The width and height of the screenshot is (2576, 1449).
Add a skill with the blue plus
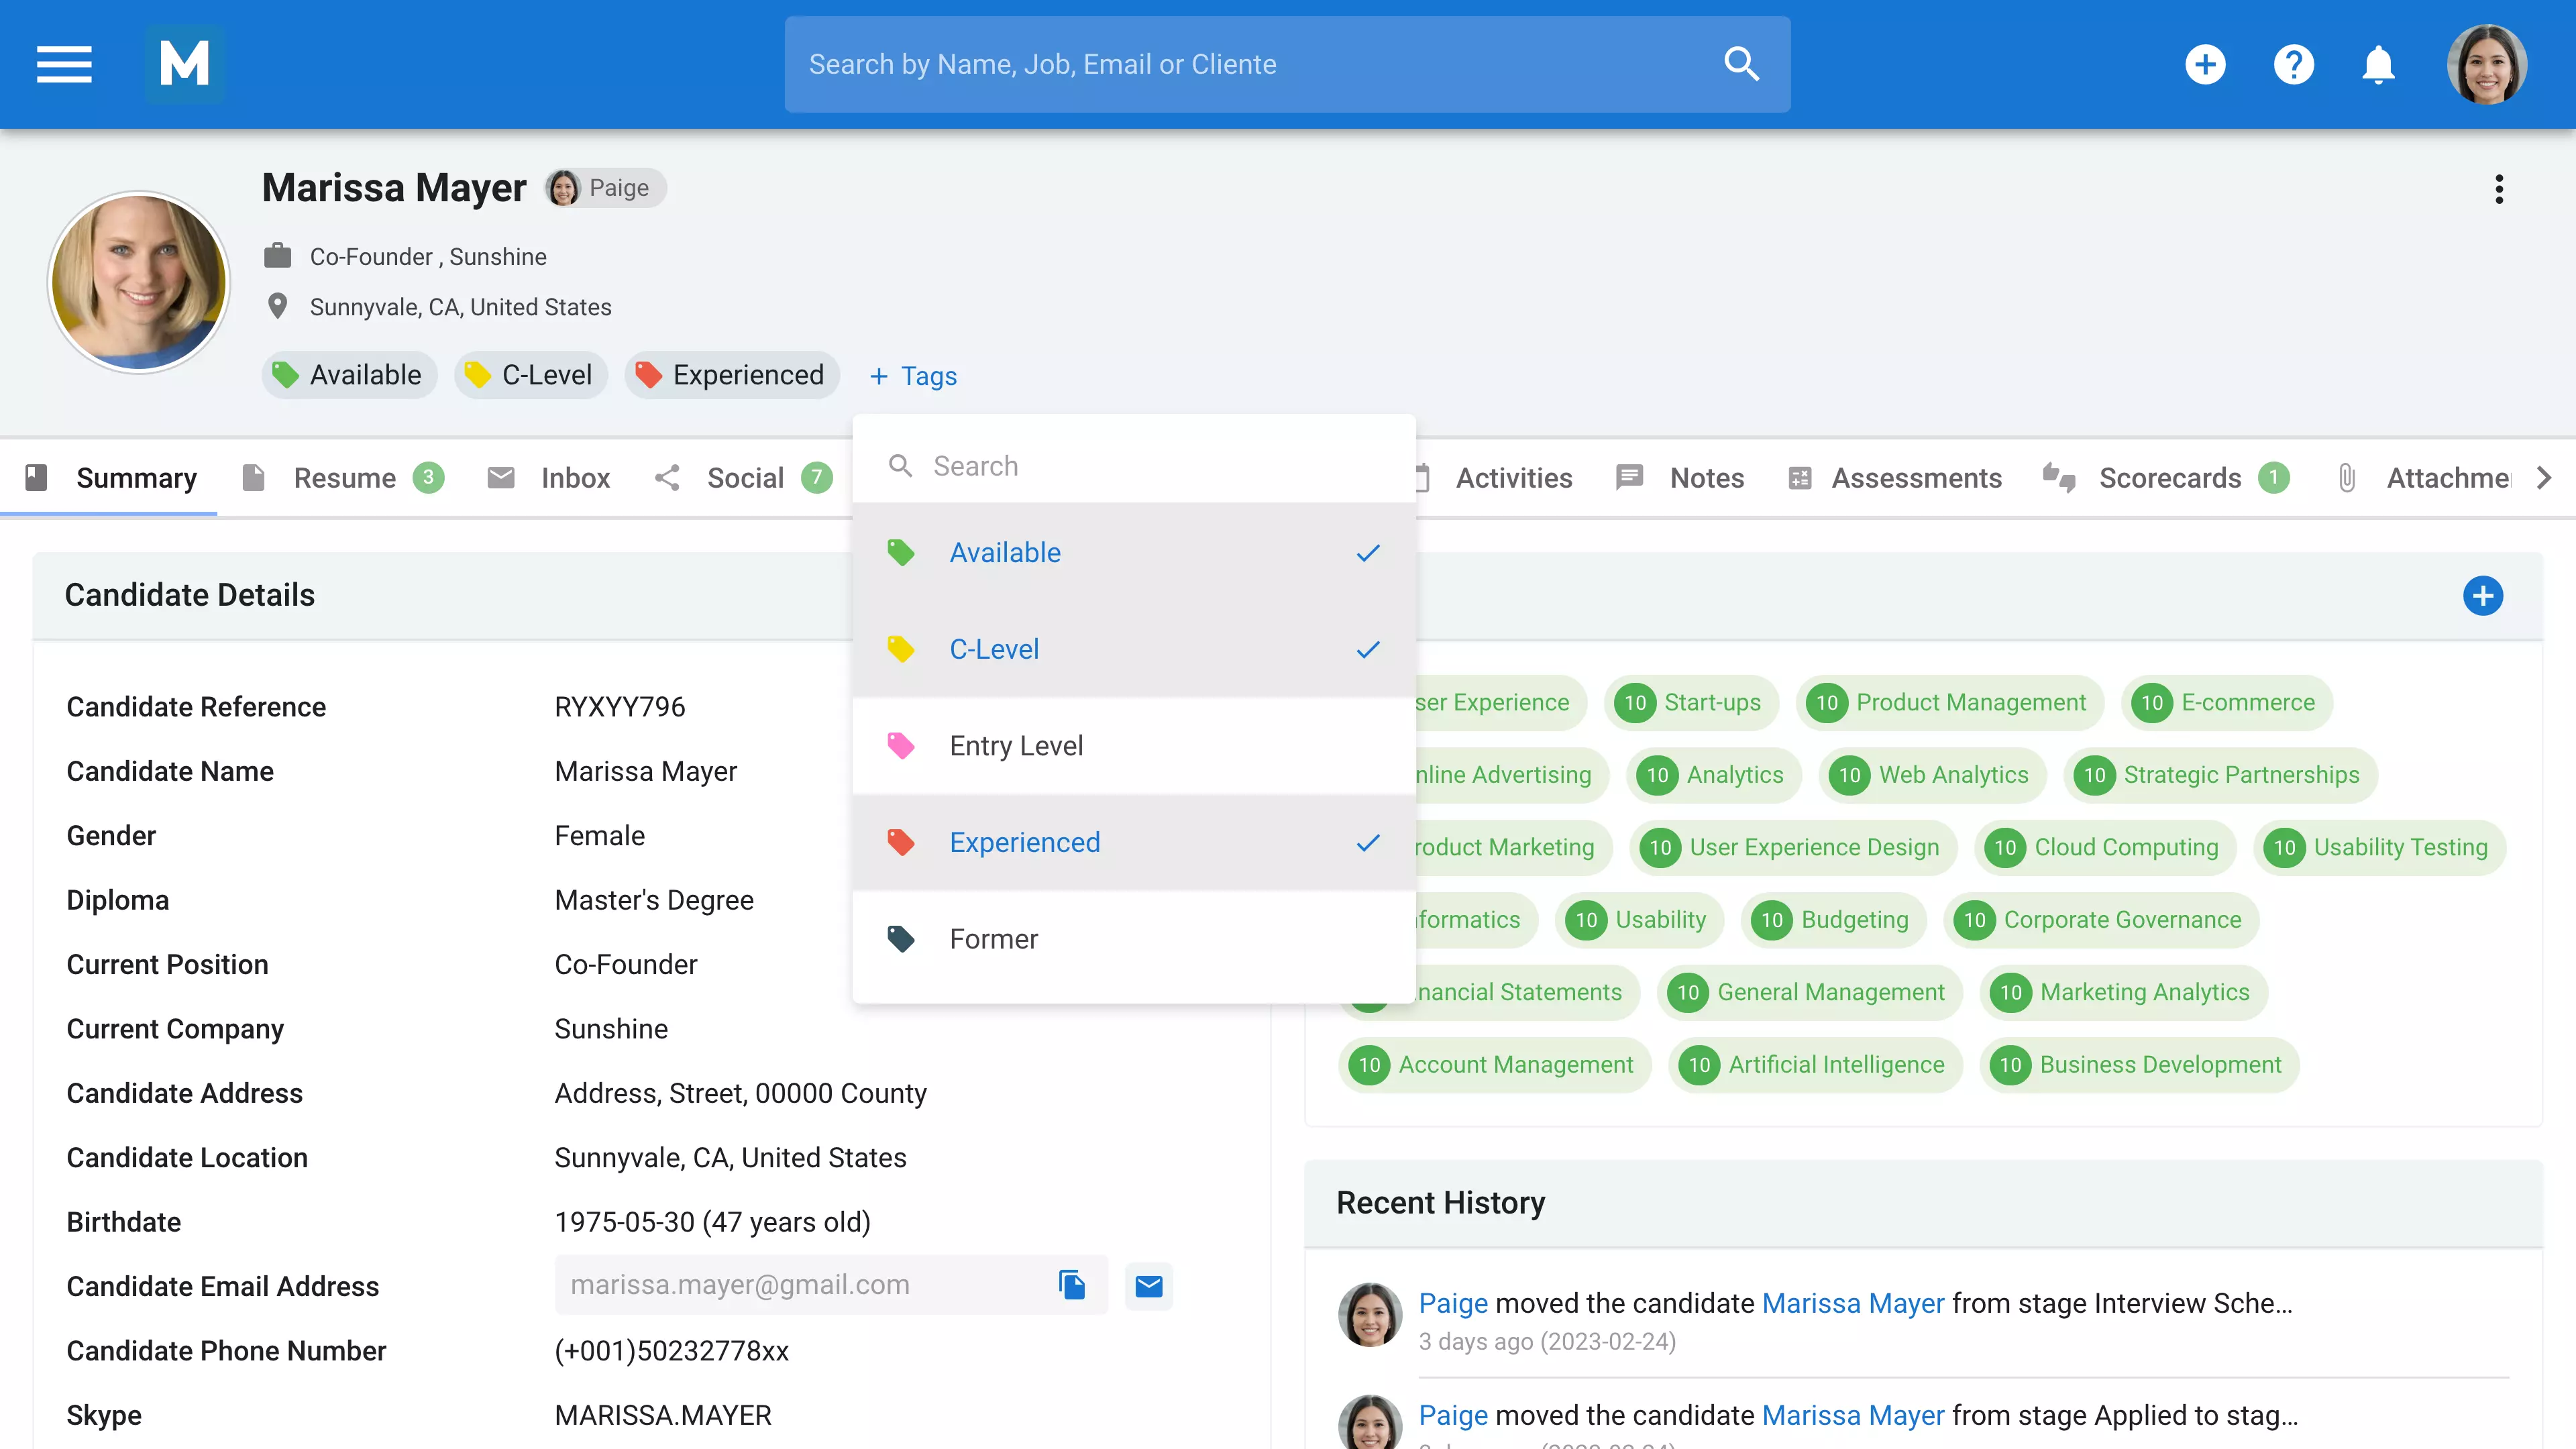tap(2482, 596)
